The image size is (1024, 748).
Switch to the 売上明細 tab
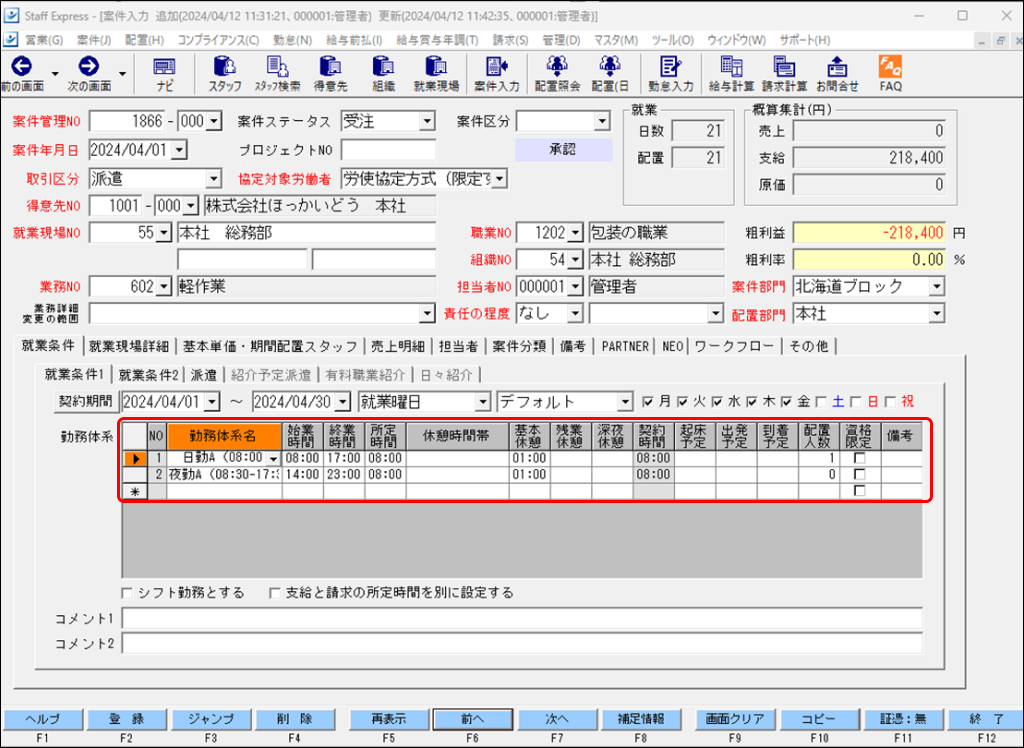[397, 346]
